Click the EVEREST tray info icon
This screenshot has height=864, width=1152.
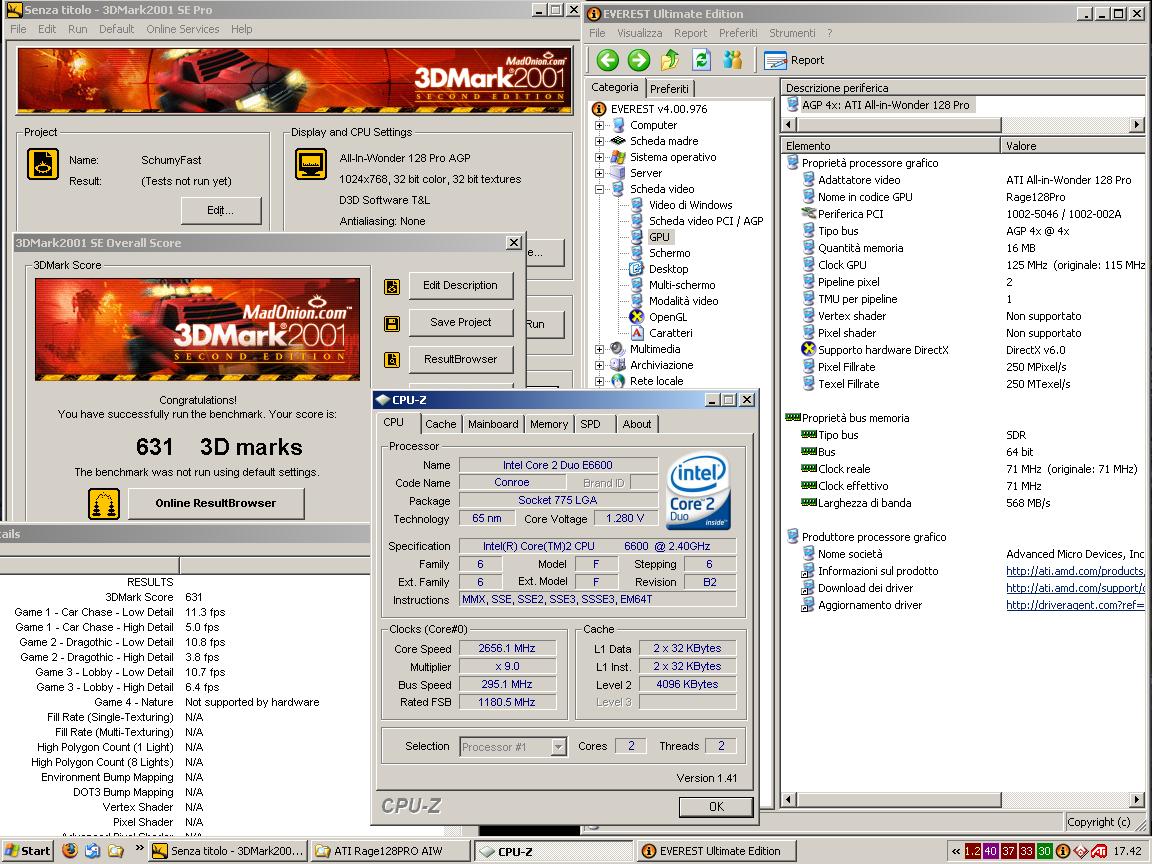pos(1062,852)
